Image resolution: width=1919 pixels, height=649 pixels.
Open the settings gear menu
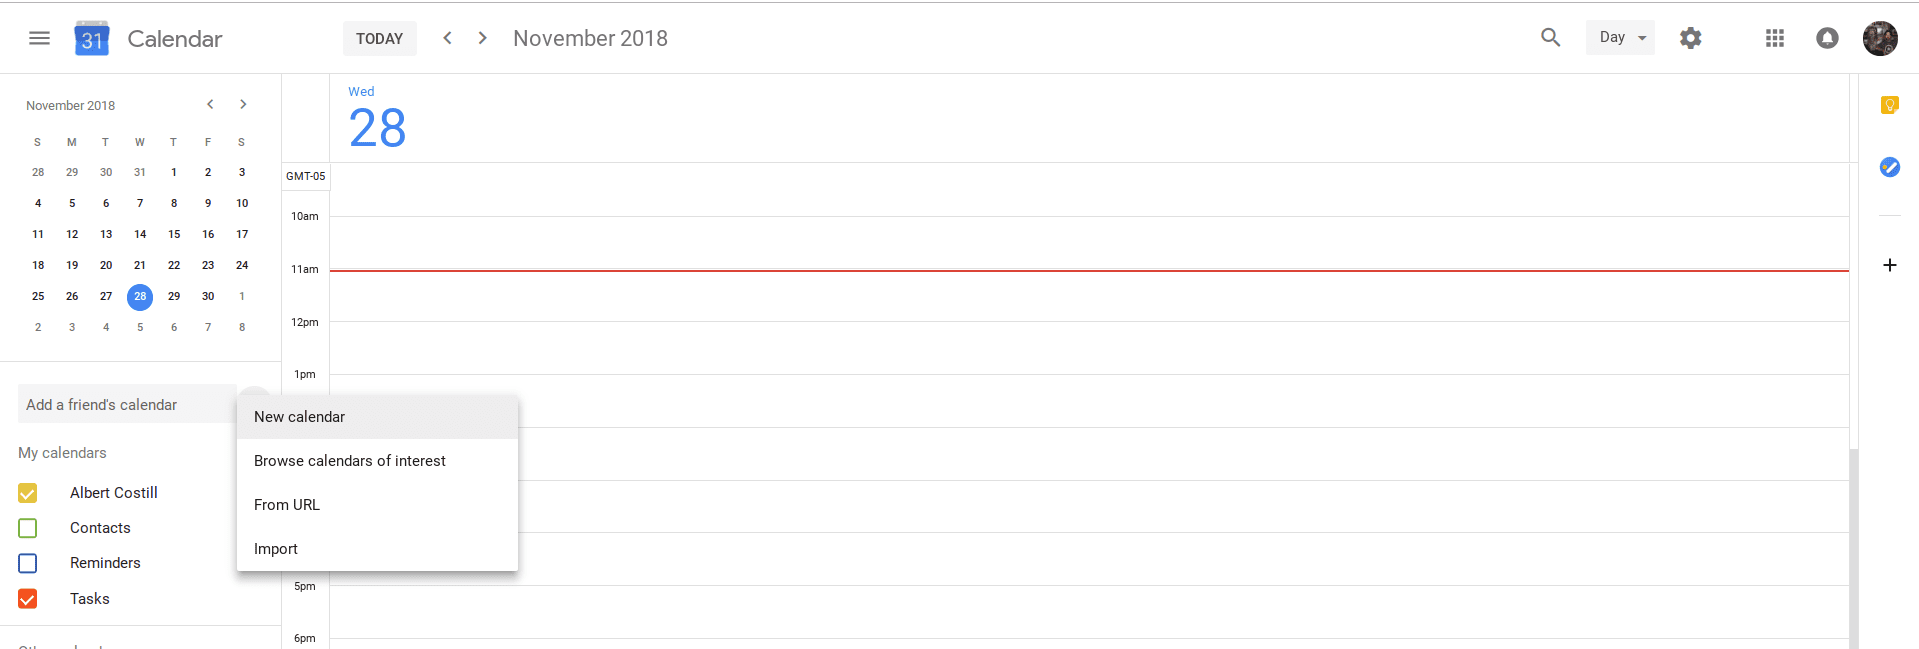click(1690, 38)
